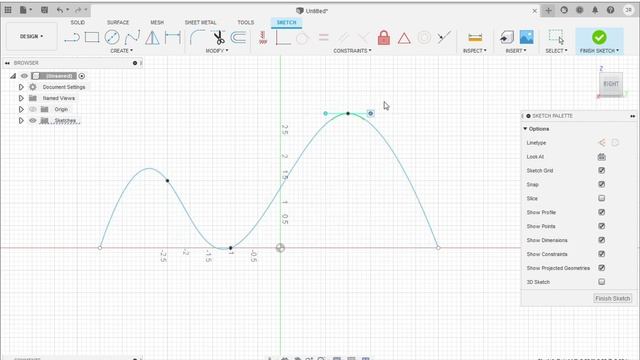Viewport: 640px width, 360px height.
Task: Select the Rectangle sketch tool
Action: (92, 38)
